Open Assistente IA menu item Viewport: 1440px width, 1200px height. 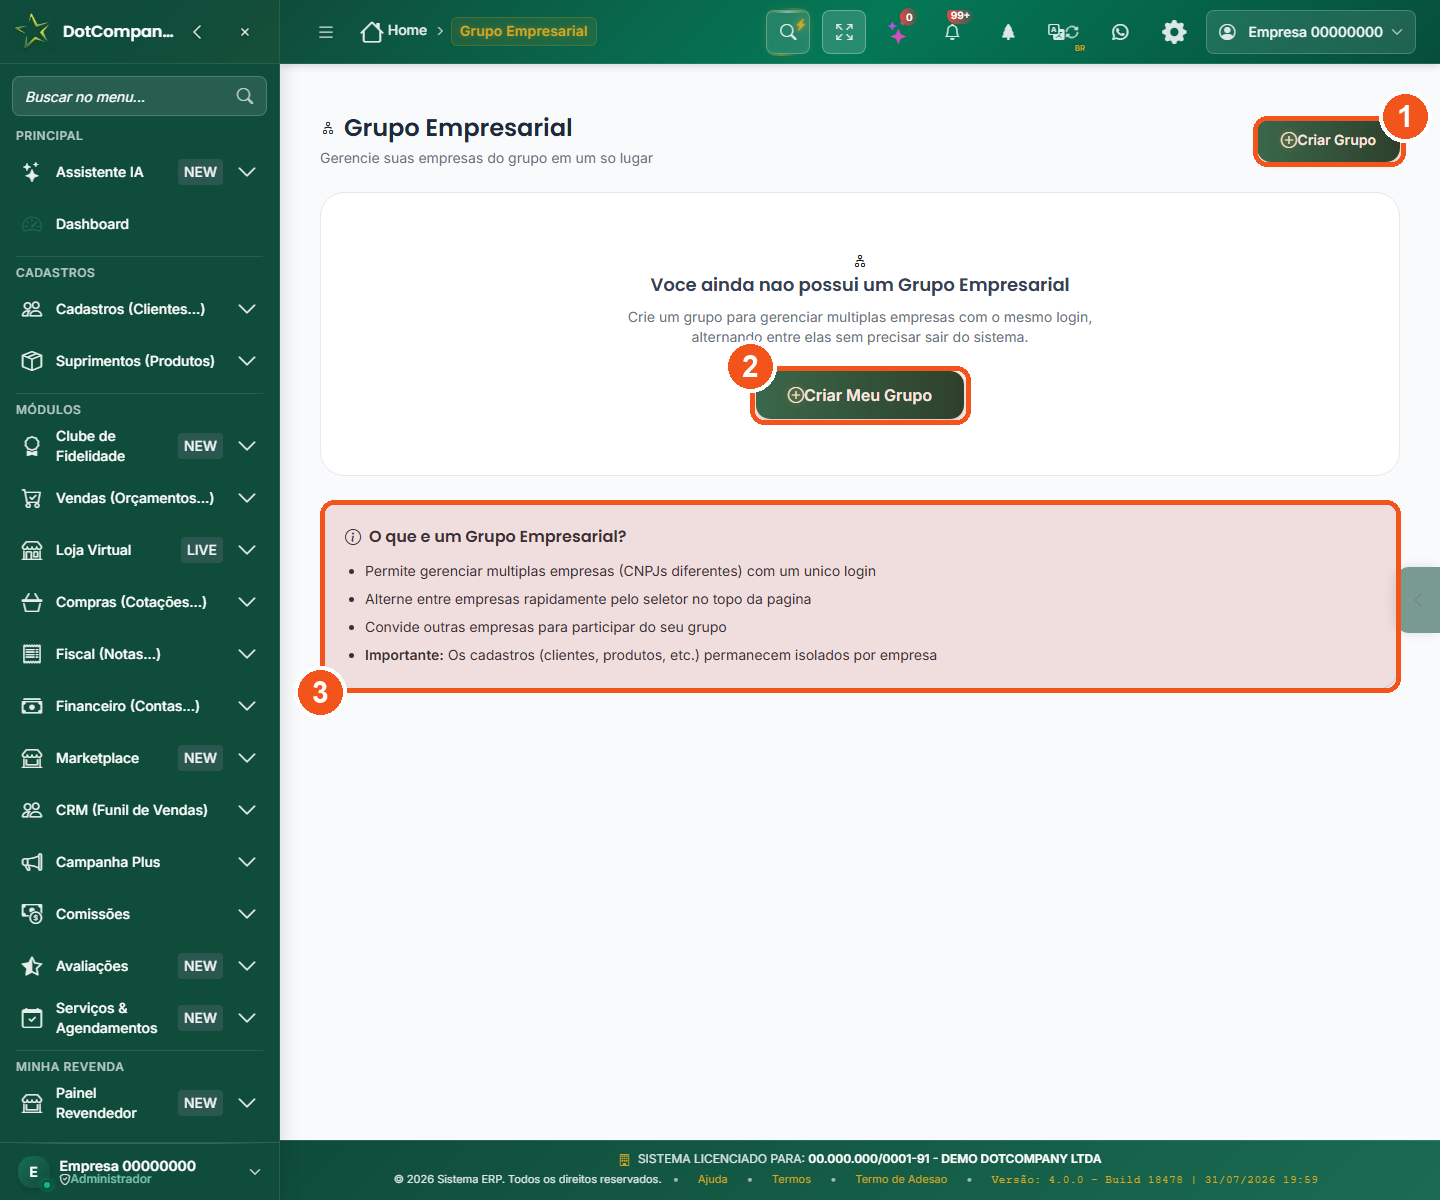(x=139, y=172)
